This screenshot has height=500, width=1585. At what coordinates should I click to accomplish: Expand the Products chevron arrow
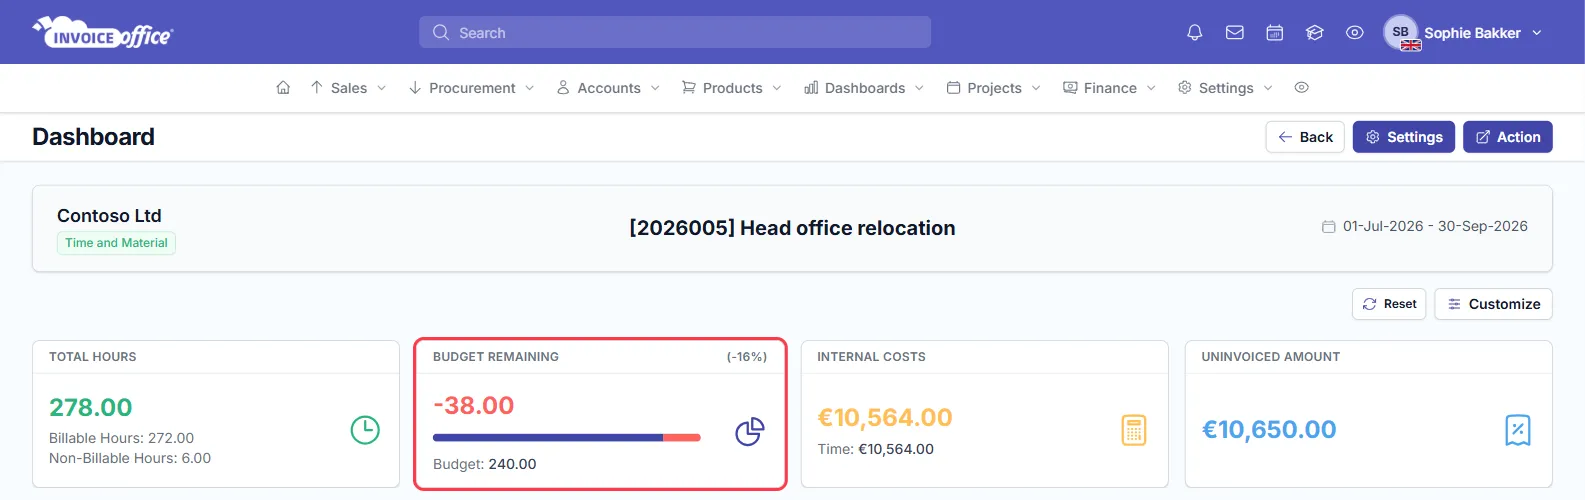click(x=777, y=88)
